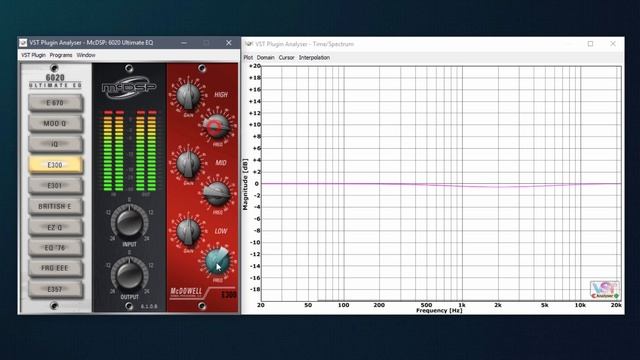Open the Domain menu
This screenshot has width=640, height=360.
tap(265, 58)
